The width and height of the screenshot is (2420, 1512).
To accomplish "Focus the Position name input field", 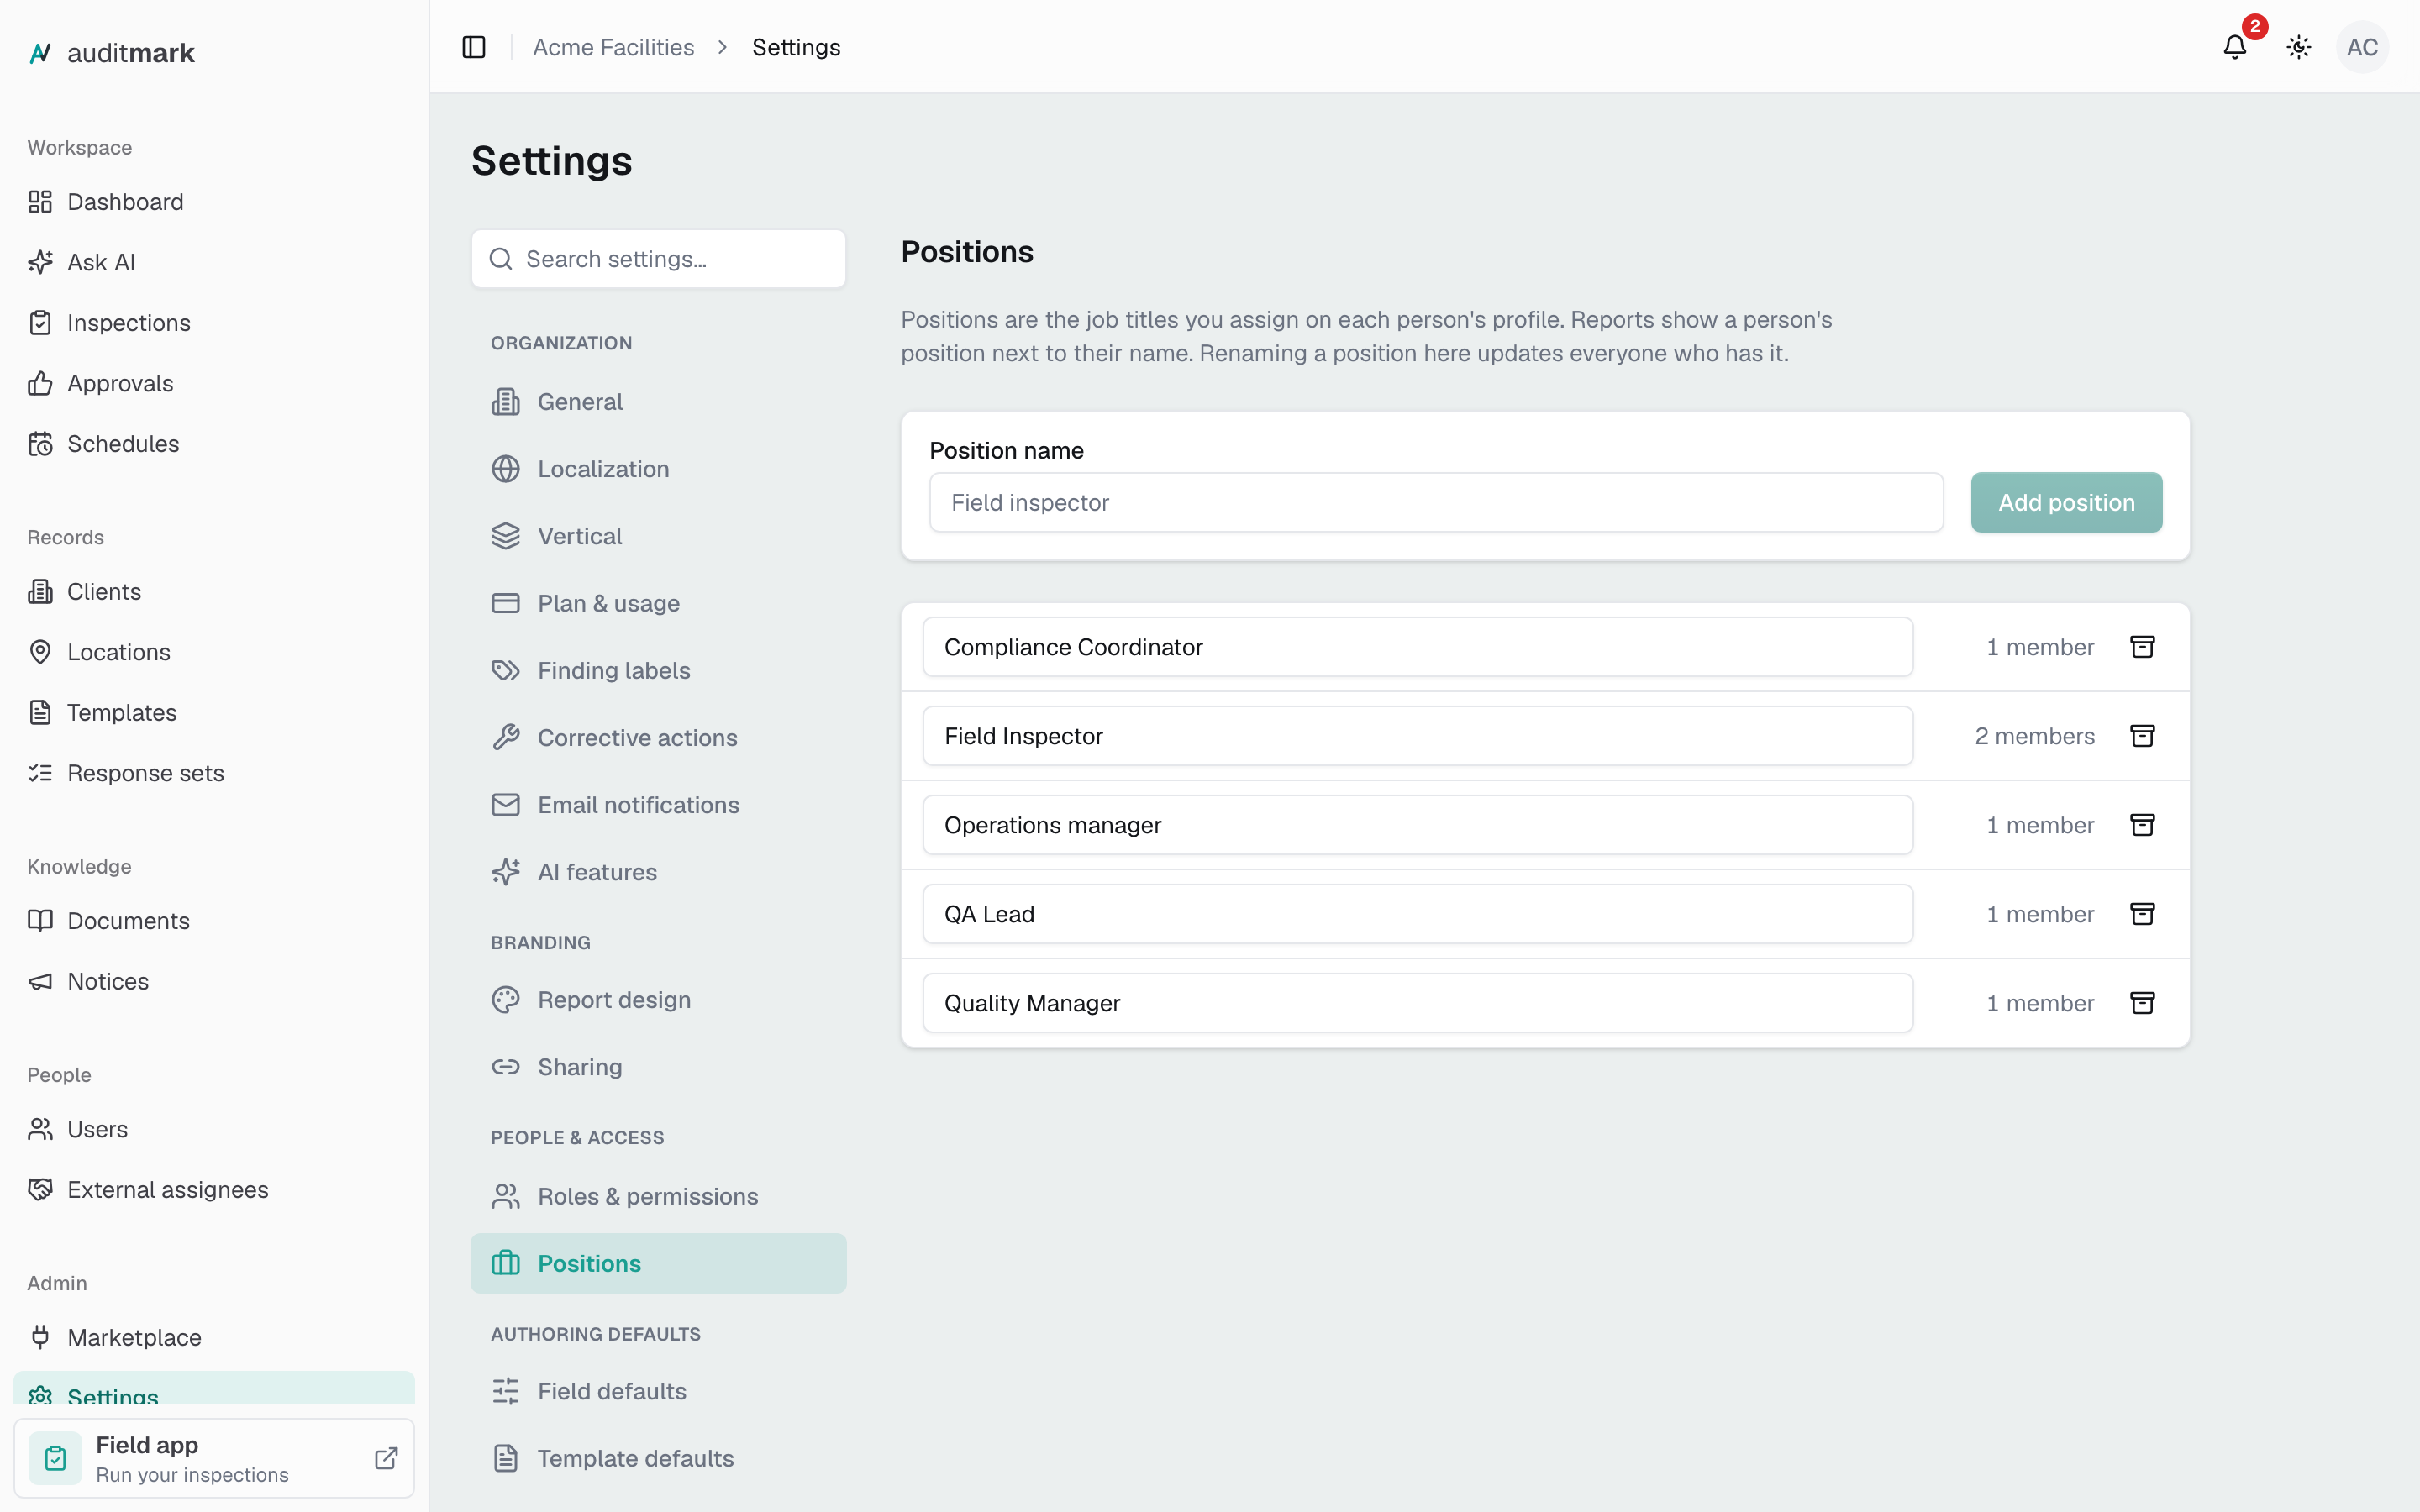I will point(1436,502).
